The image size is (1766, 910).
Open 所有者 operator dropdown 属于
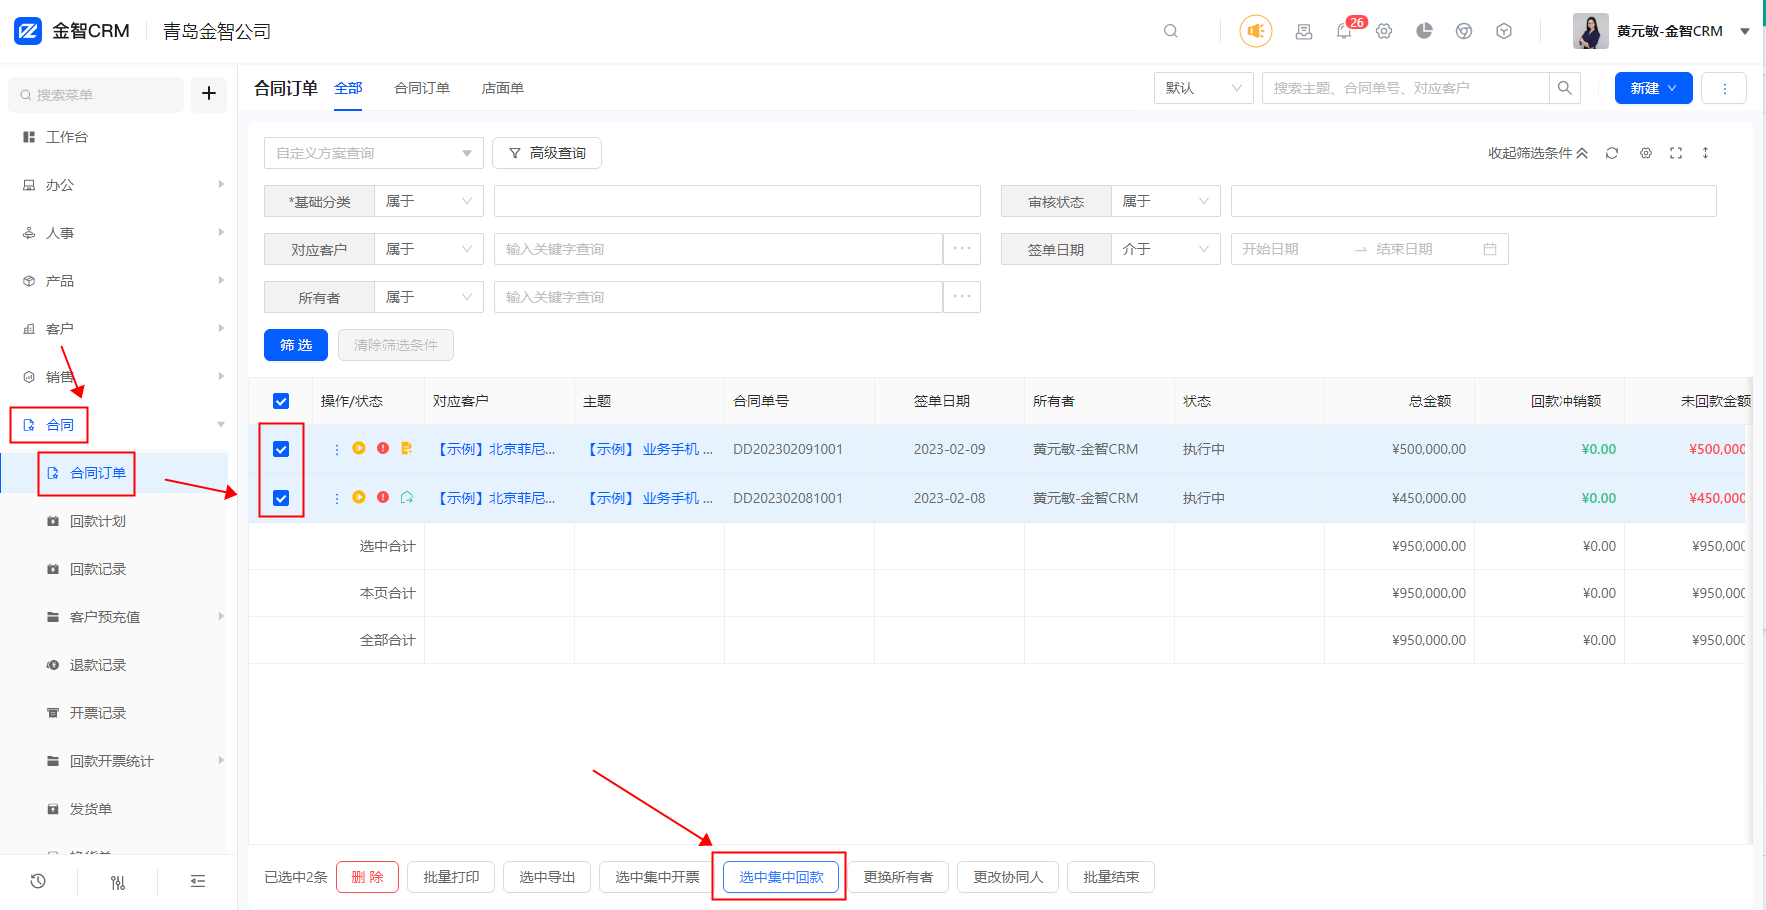429,297
